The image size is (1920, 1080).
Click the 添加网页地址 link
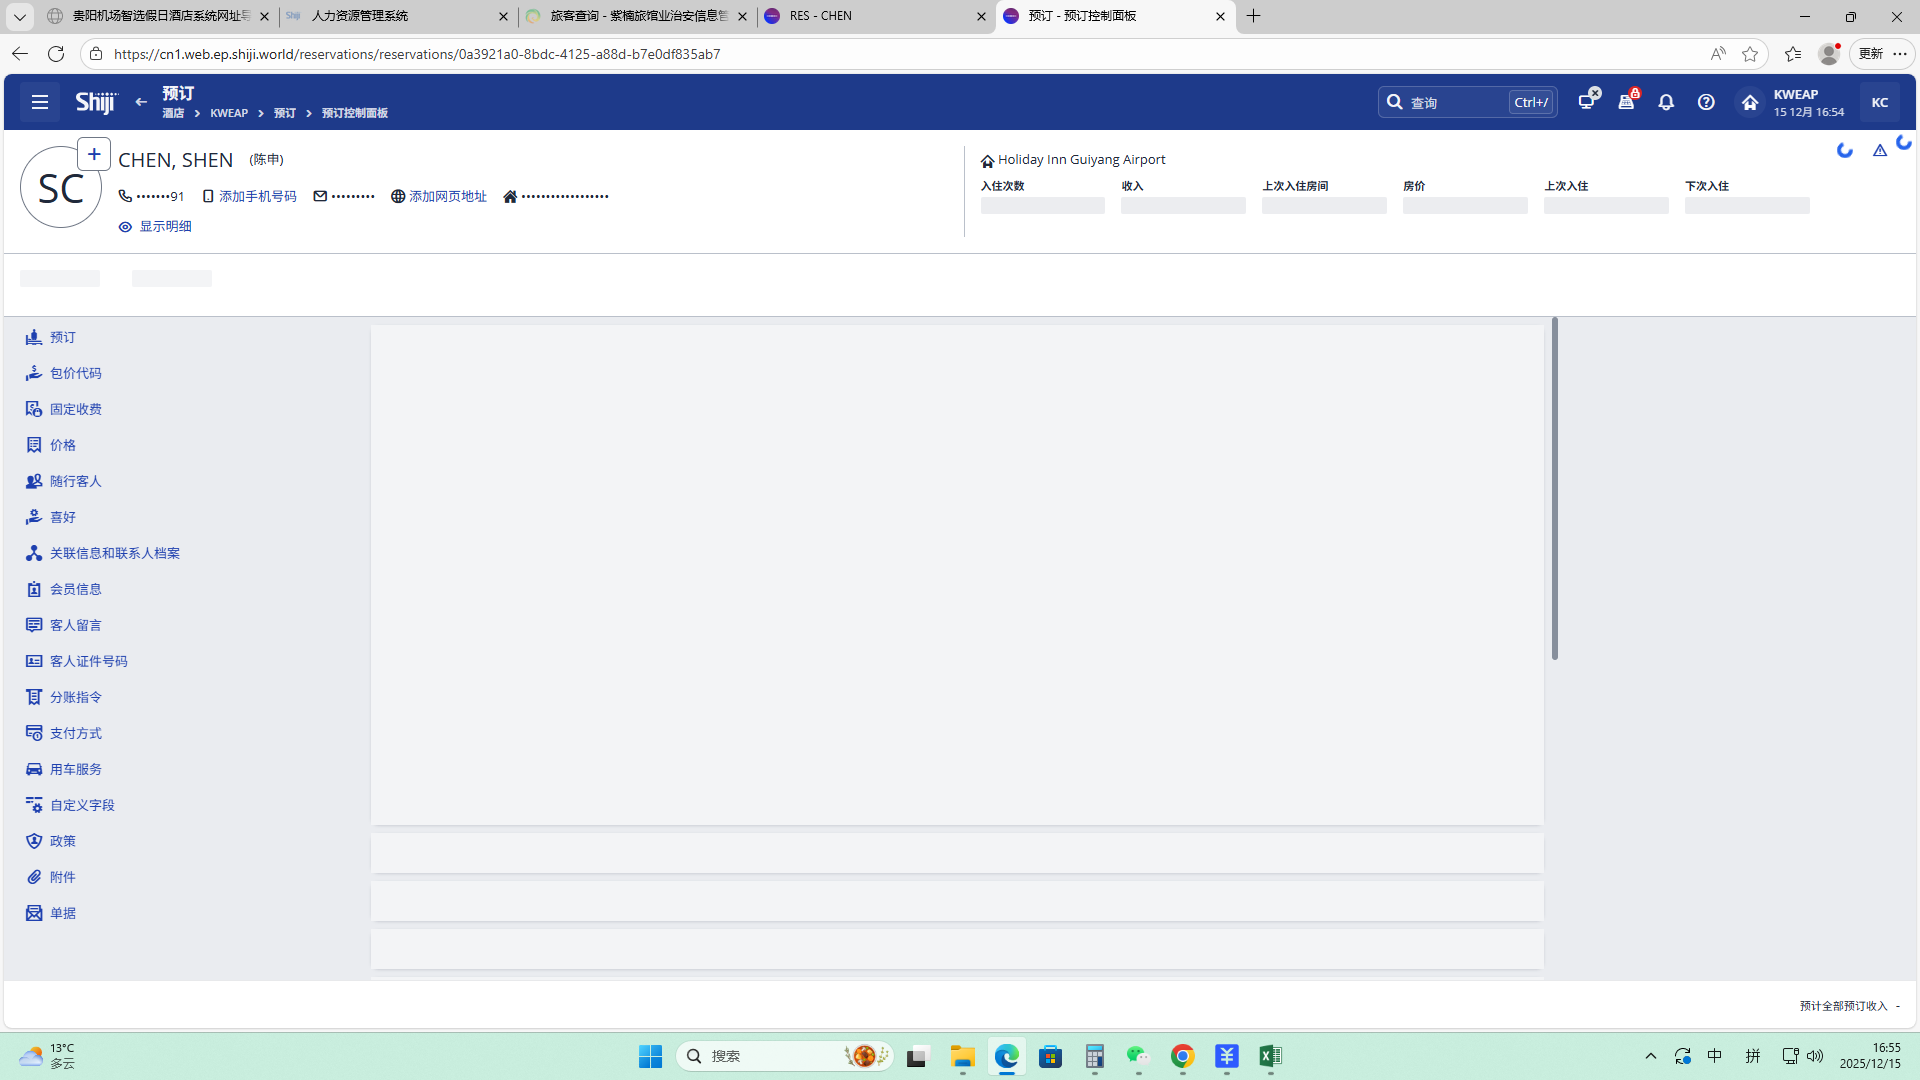[x=447, y=197]
